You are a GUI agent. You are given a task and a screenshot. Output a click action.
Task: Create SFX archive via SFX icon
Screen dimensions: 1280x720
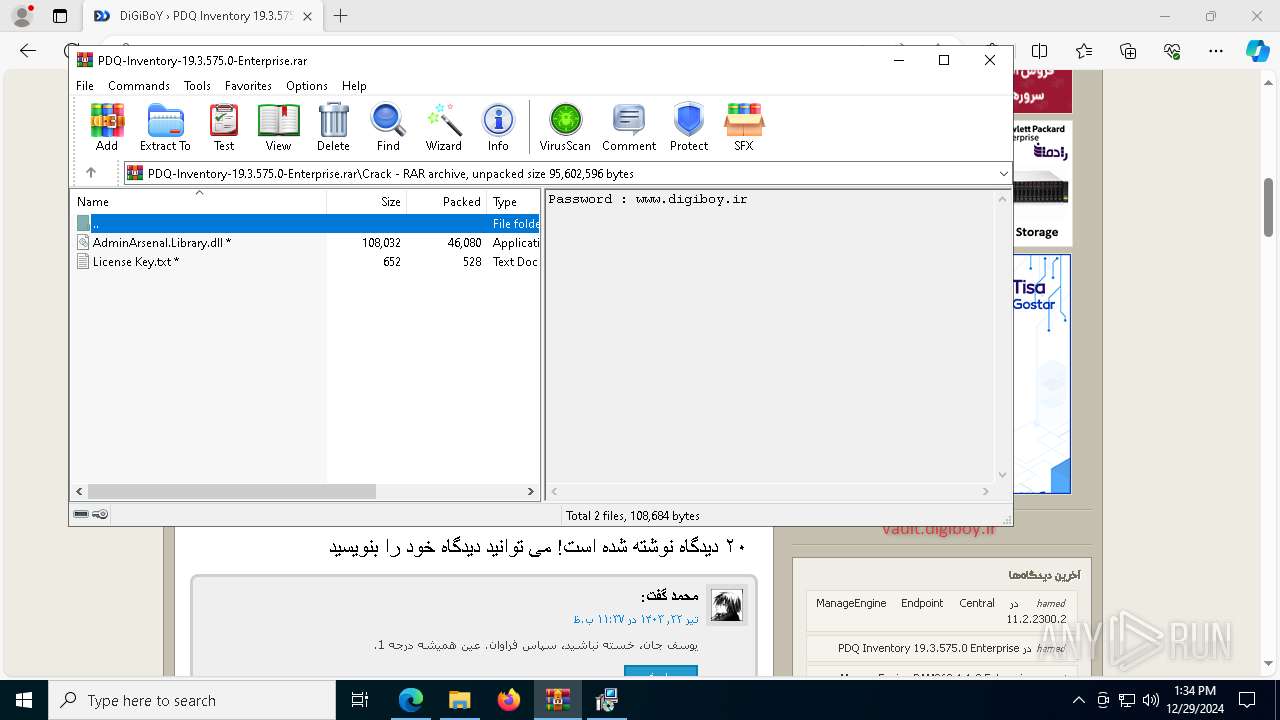(744, 127)
